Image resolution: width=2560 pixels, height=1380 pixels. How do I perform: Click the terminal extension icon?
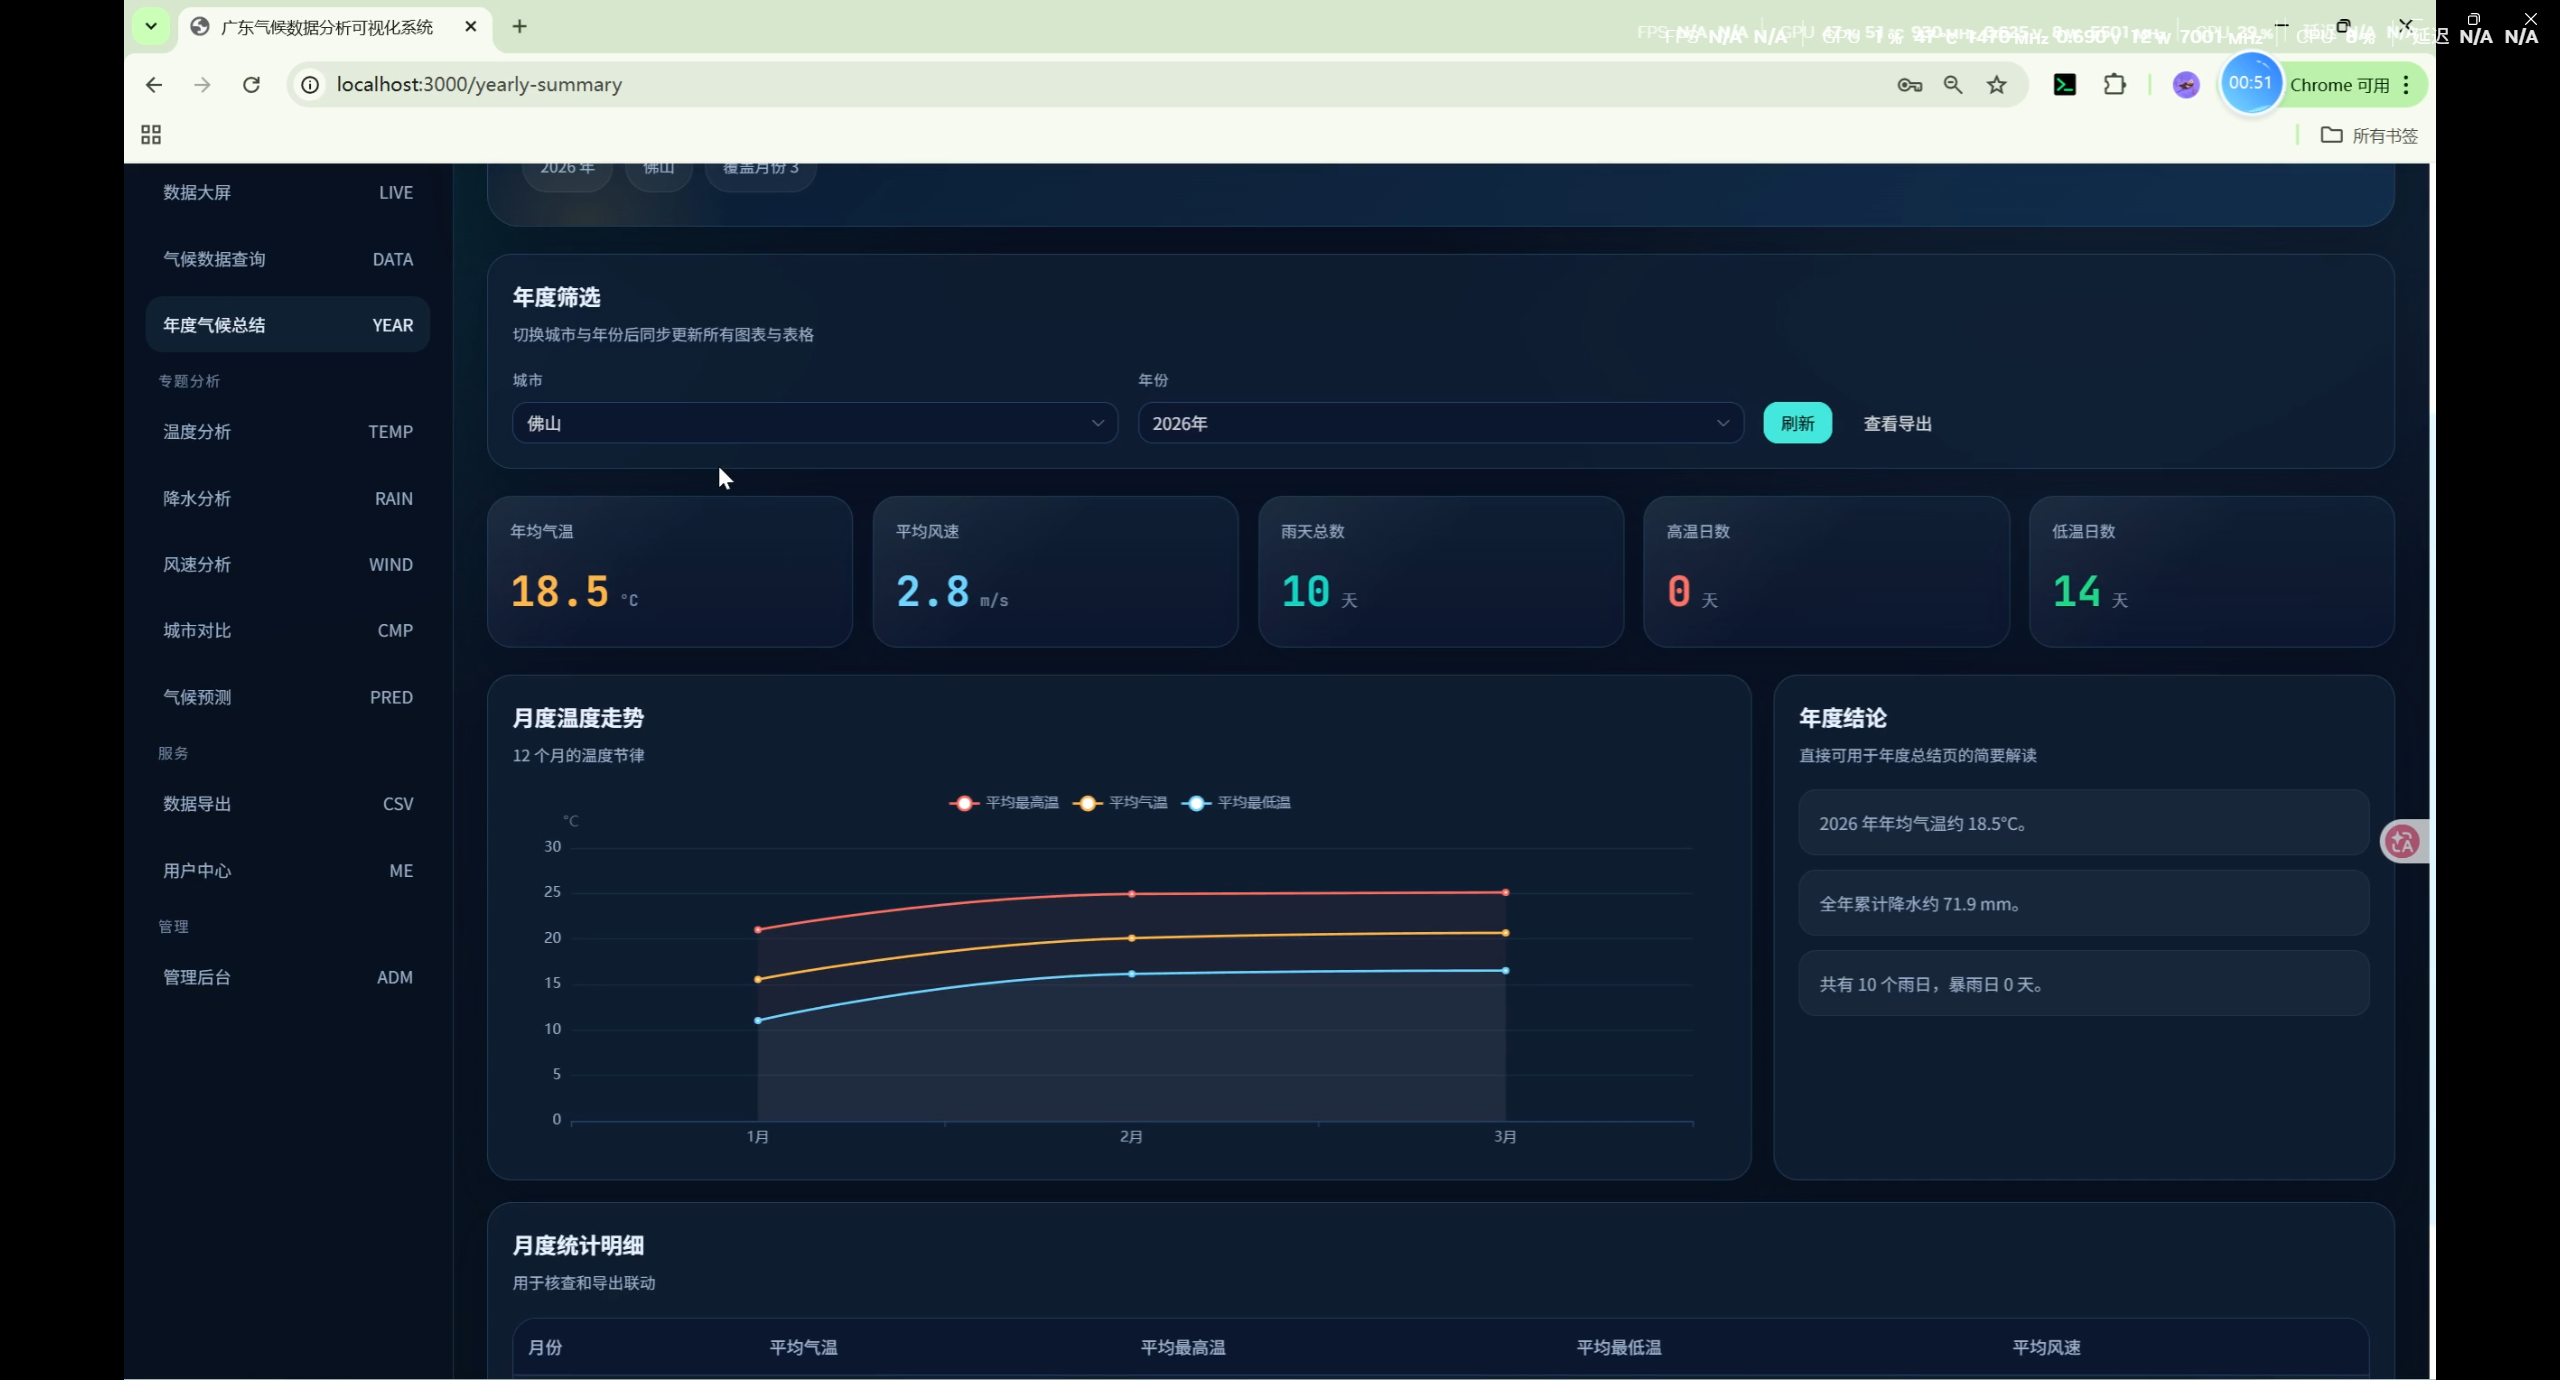[x=2064, y=85]
